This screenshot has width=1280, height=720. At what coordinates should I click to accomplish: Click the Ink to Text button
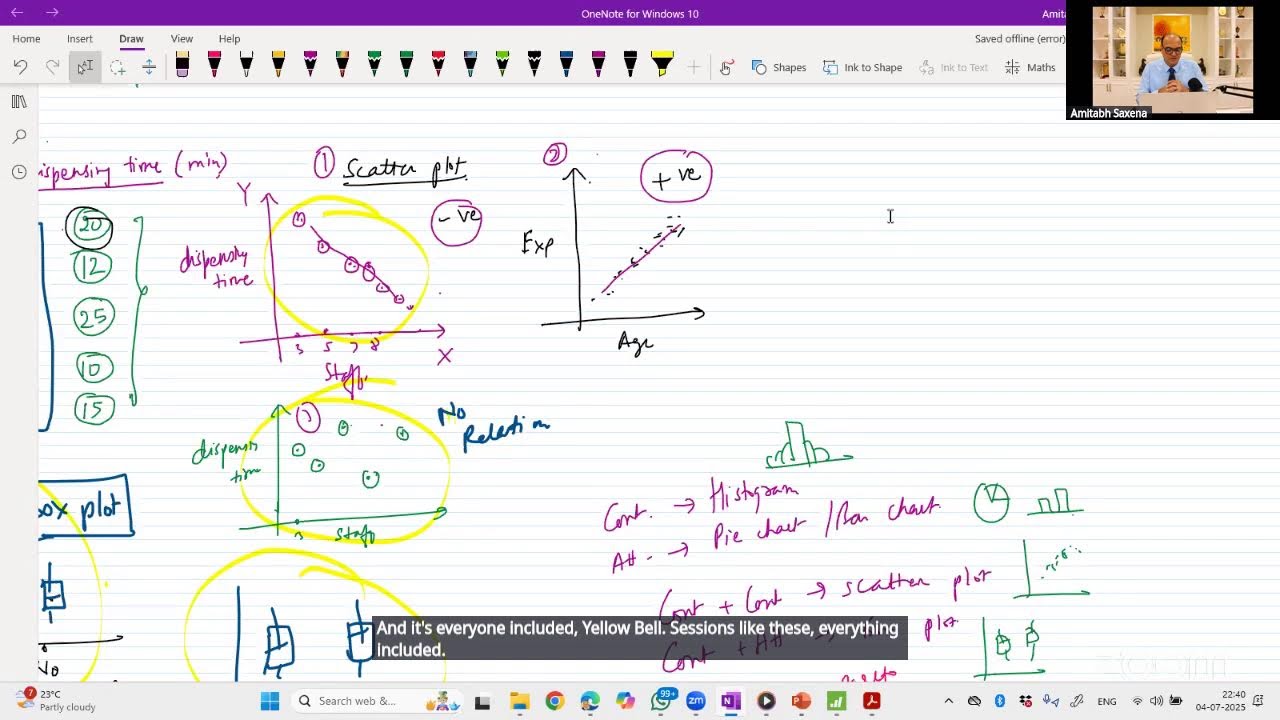[x=951, y=67]
